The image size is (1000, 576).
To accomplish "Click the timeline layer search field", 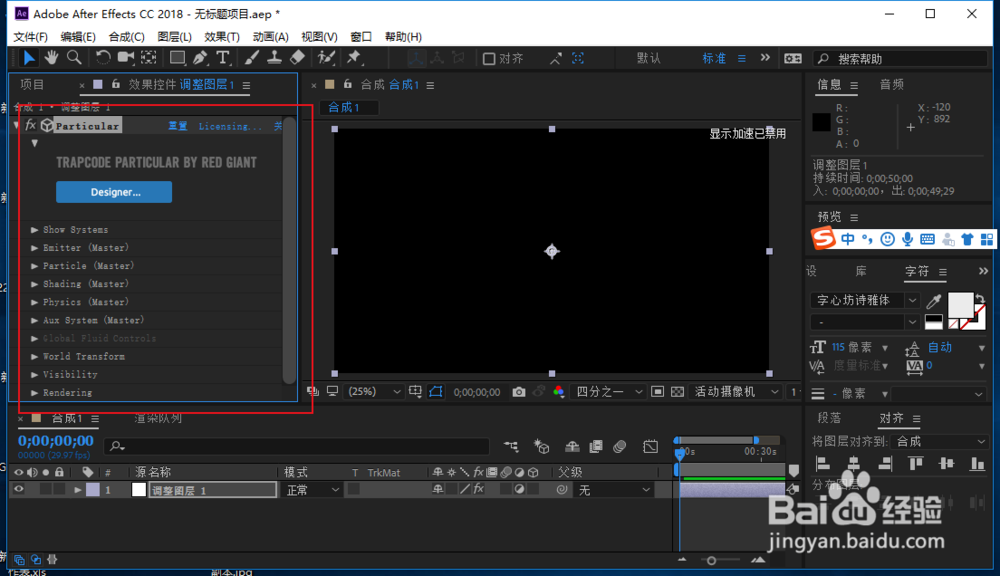I will point(297,447).
